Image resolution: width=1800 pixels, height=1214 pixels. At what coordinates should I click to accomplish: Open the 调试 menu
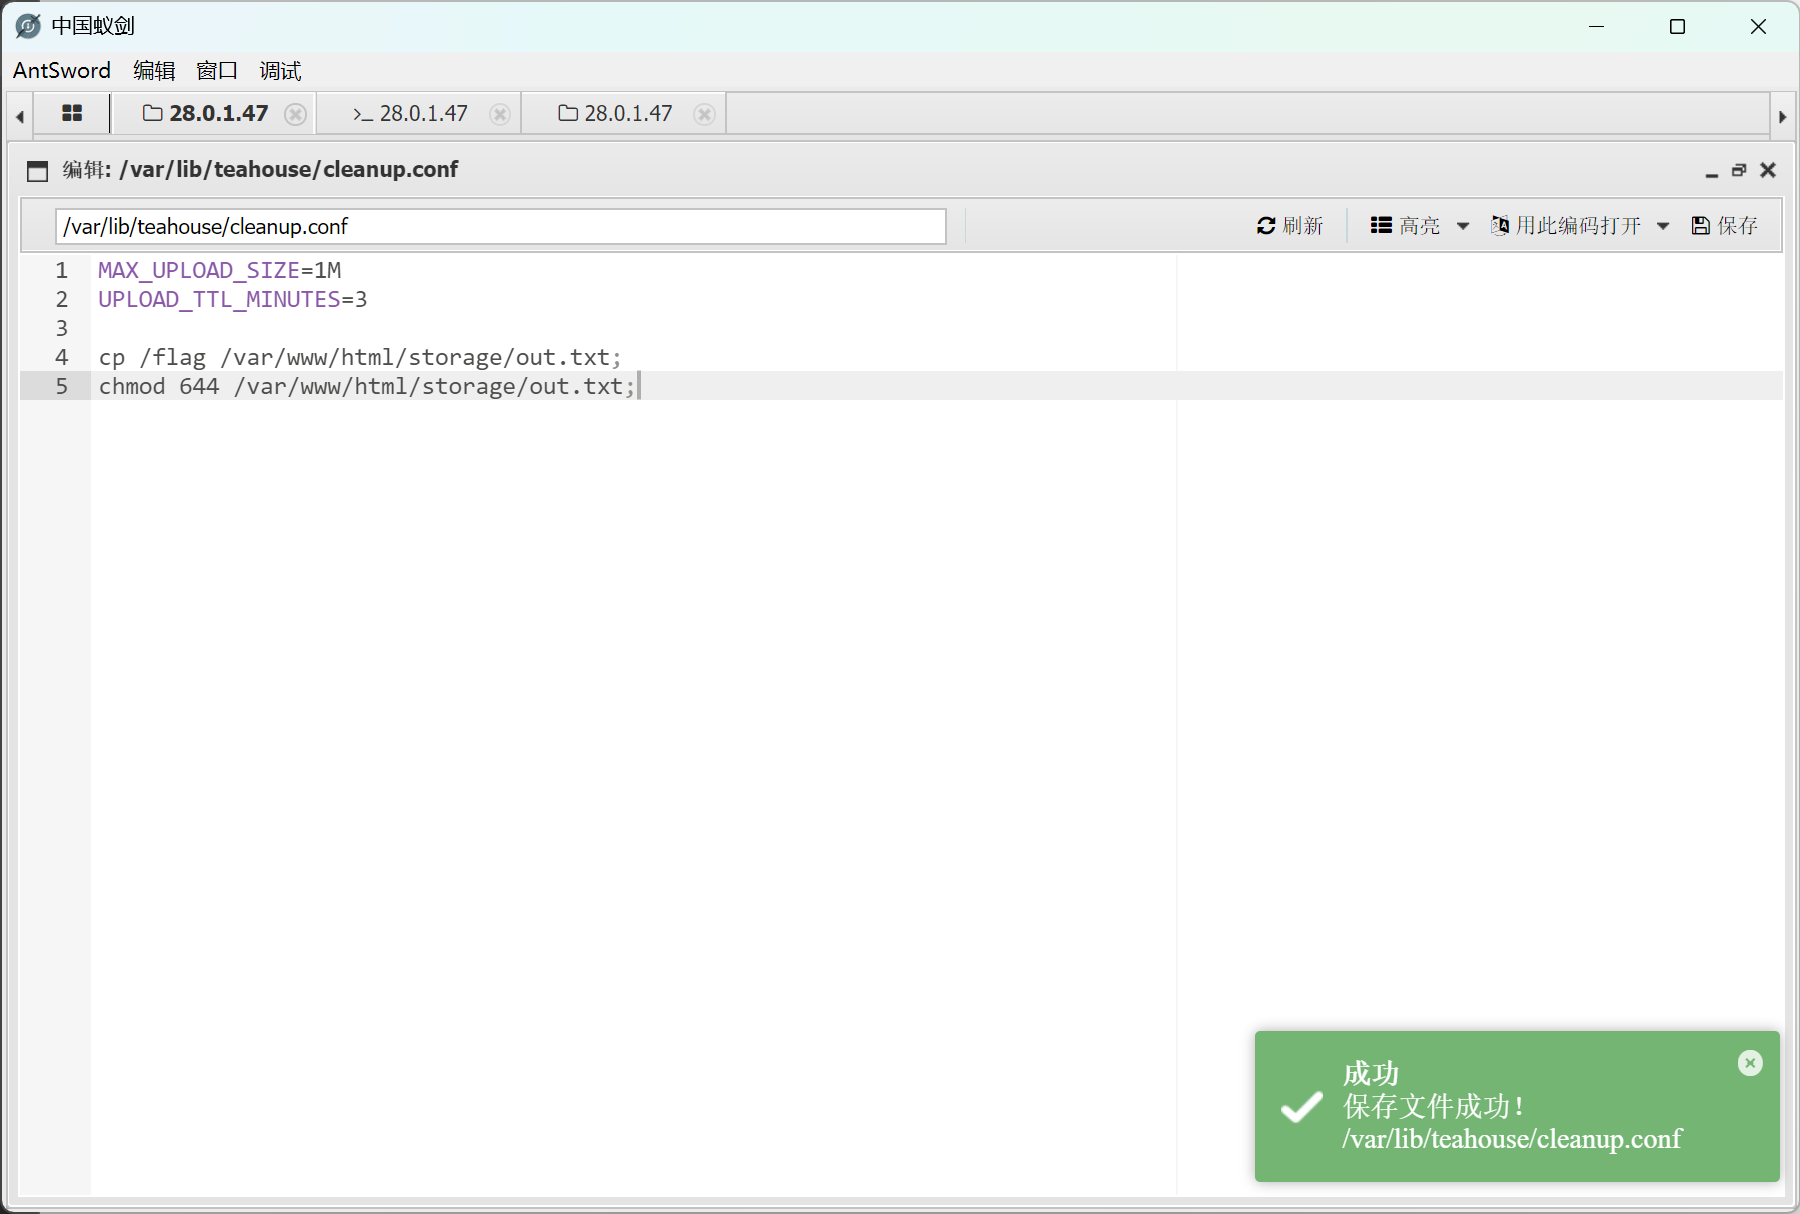tap(280, 71)
